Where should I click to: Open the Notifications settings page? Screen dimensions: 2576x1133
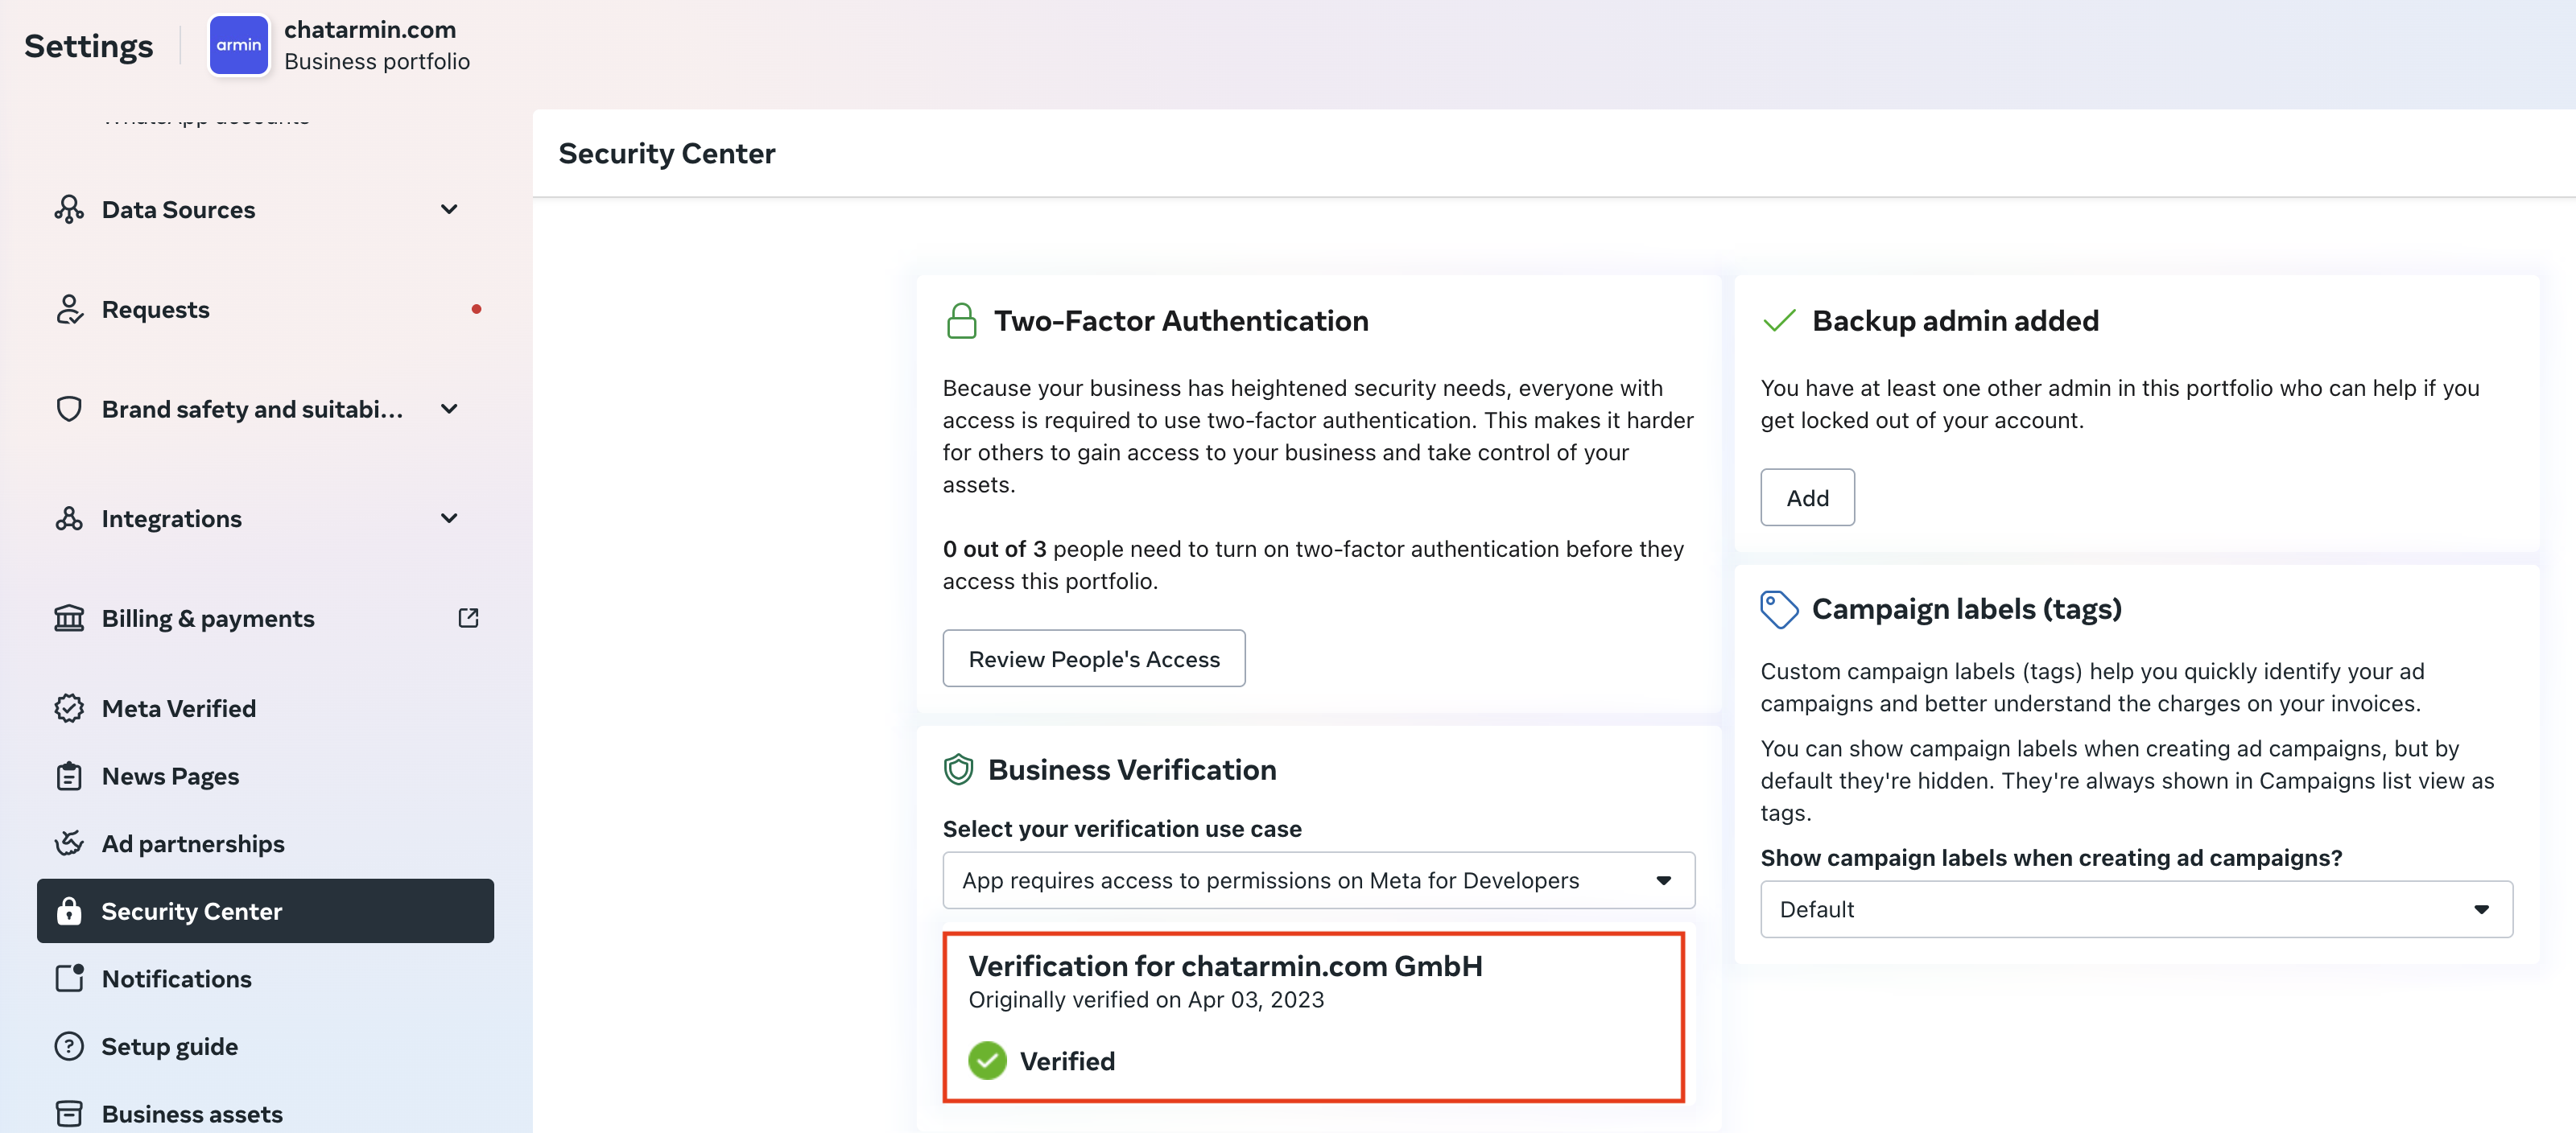176,978
